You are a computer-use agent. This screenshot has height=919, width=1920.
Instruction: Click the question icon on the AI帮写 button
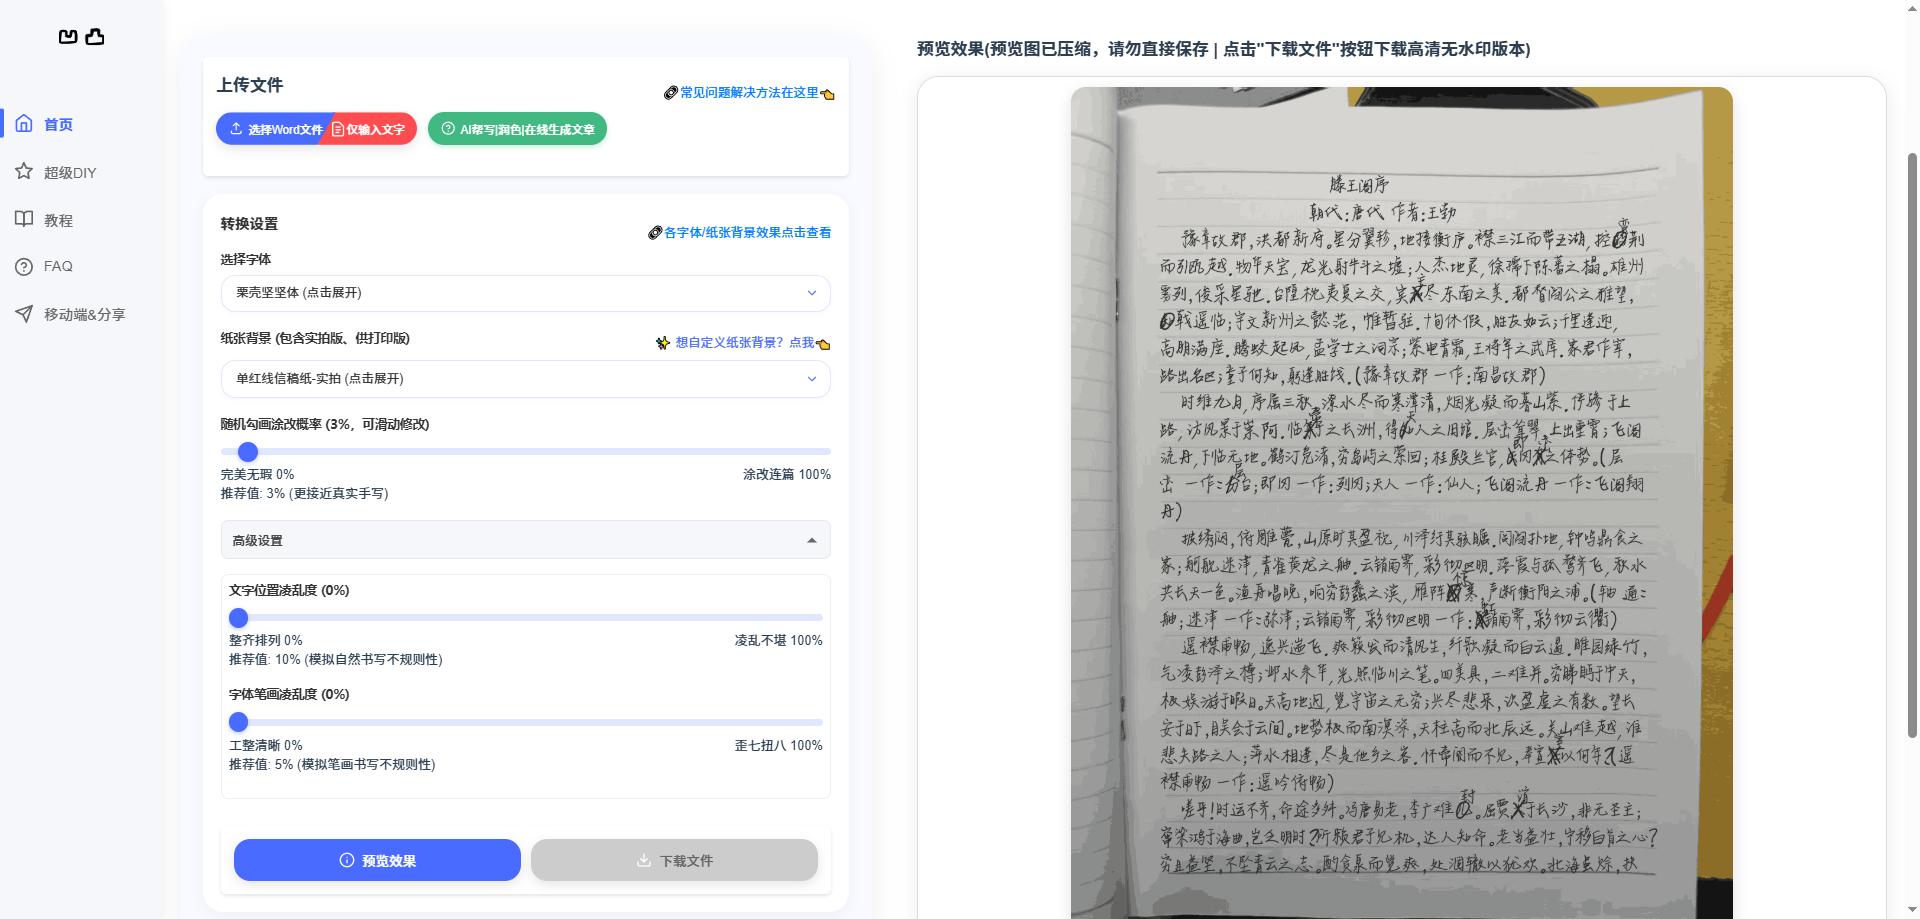(x=447, y=129)
